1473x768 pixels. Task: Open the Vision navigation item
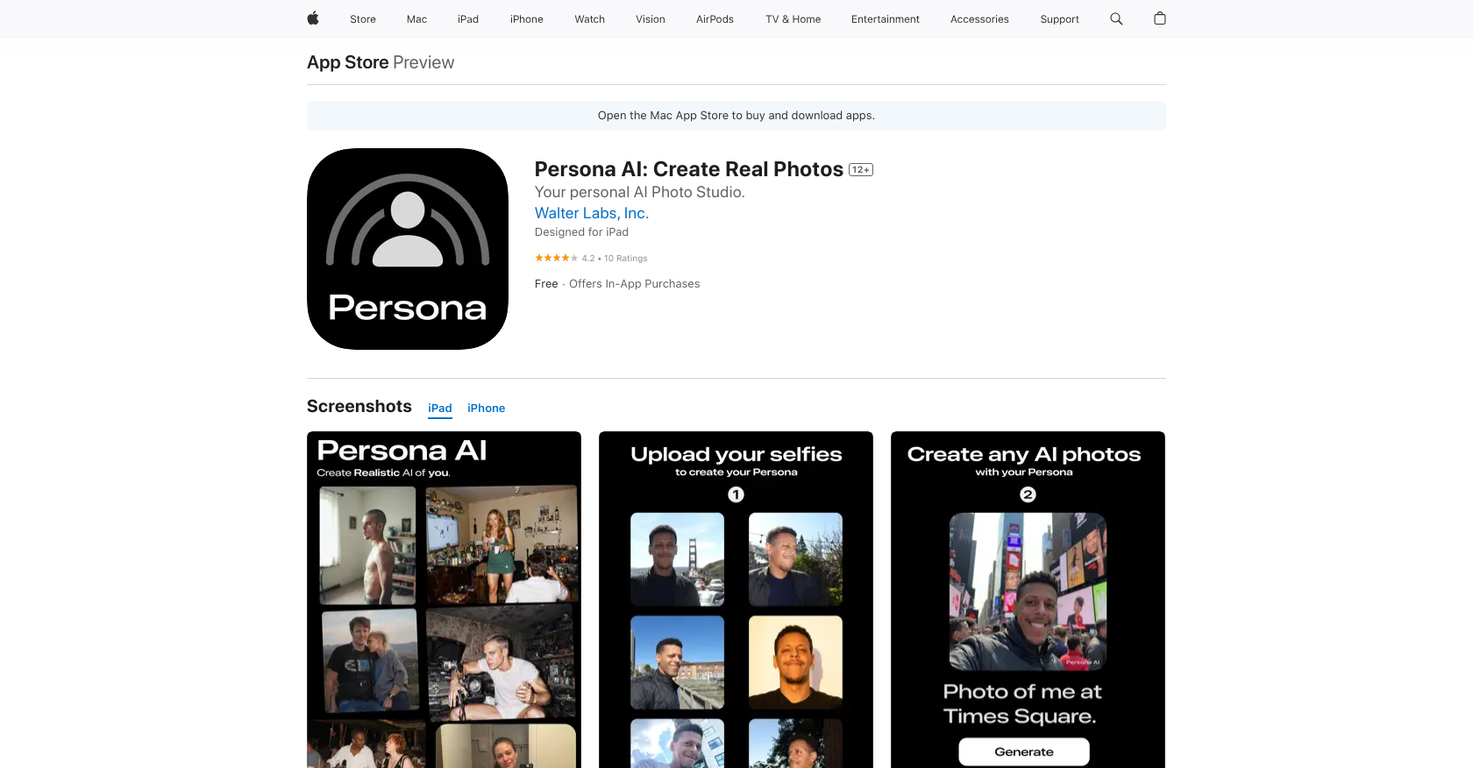[x=650, y=19]
